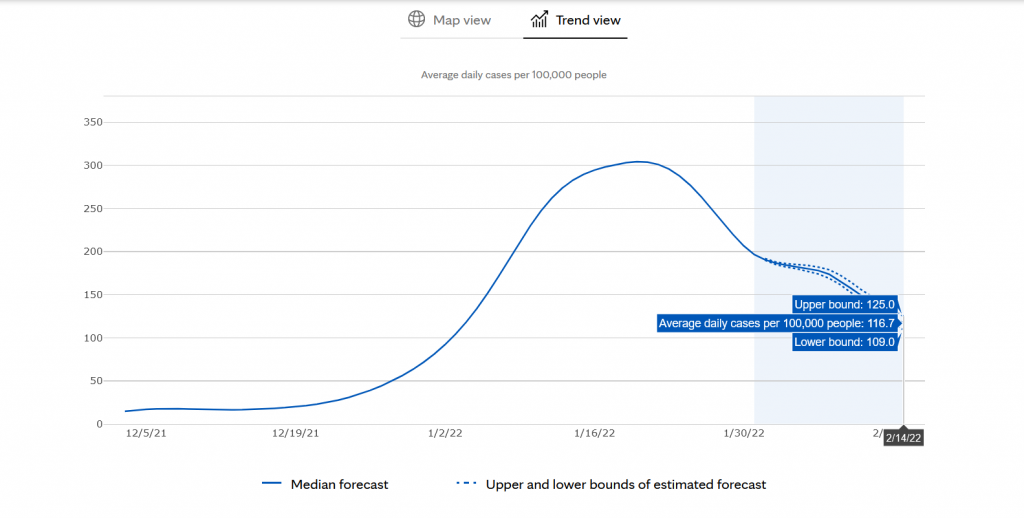This screenshot has width=1024, height=518.
Task: Click the 1/30/22 x-axis date label
Action: [743, 434]
